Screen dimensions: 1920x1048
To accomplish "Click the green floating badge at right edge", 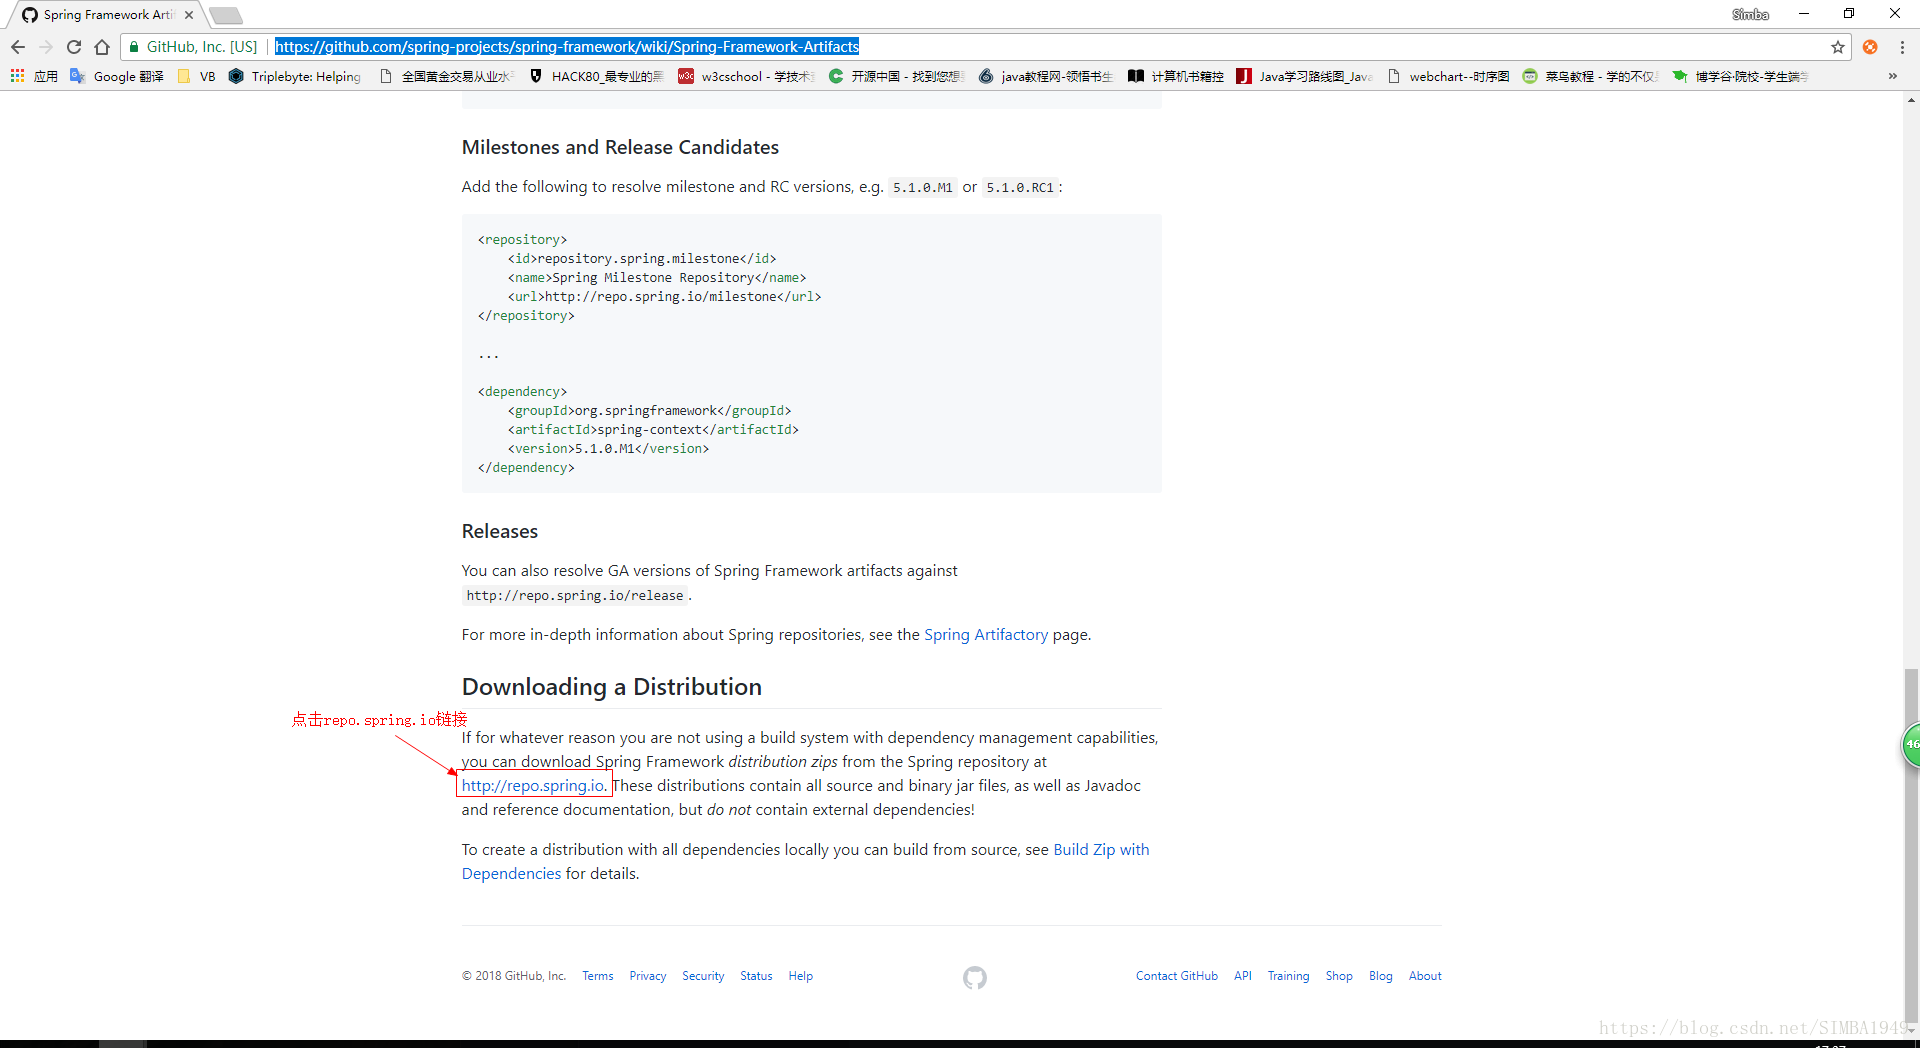I will coord(1911,744).
